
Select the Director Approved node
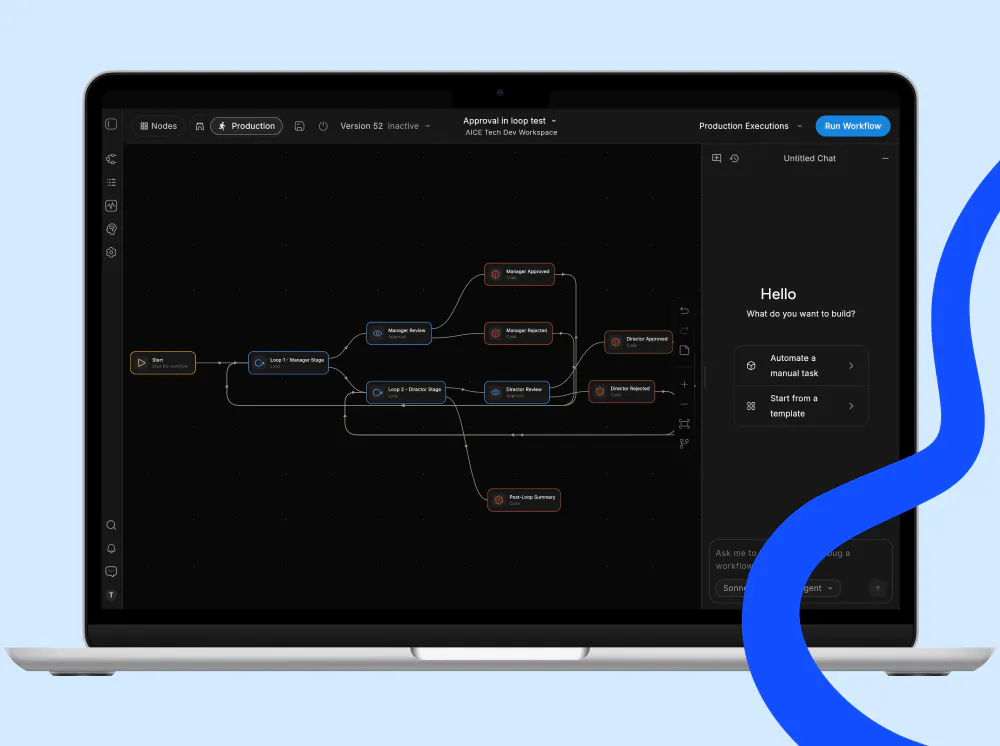pos(638,342)
